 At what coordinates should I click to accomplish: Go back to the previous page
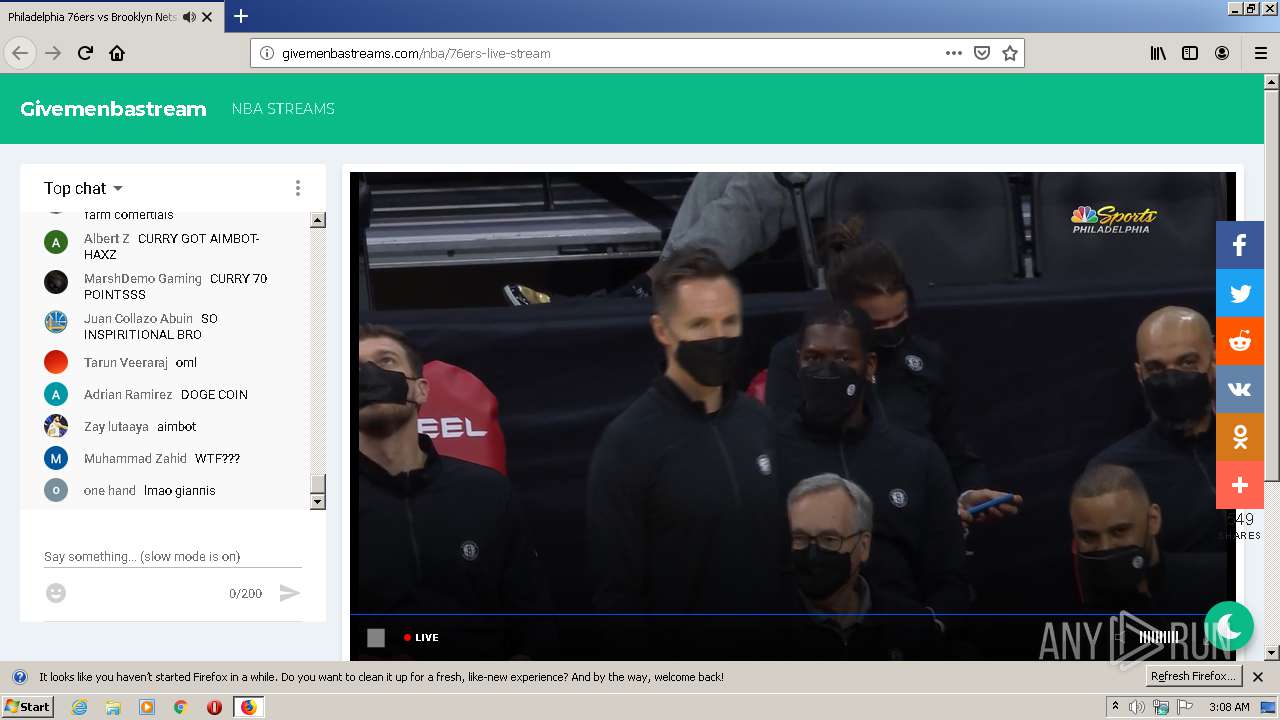20,53
